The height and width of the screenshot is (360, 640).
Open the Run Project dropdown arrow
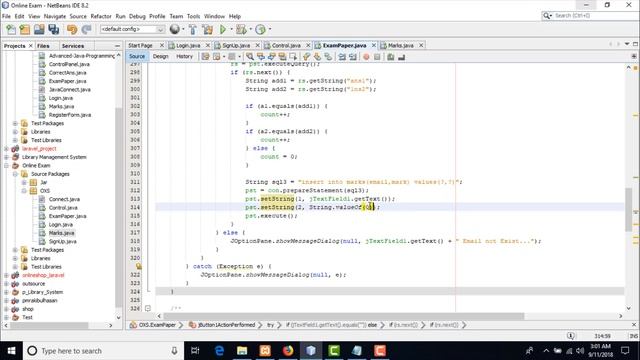[x=231, y=29]
